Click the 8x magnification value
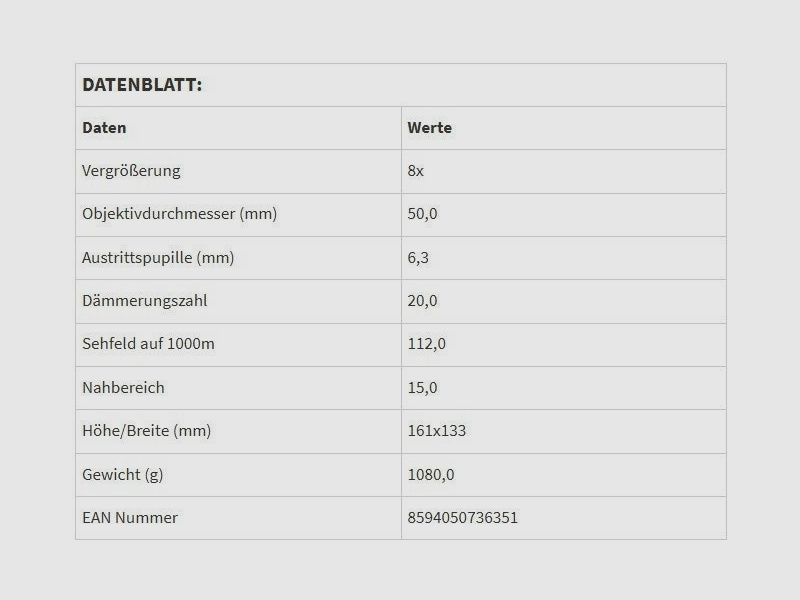The image size is (800, 600). click(416, 171)
